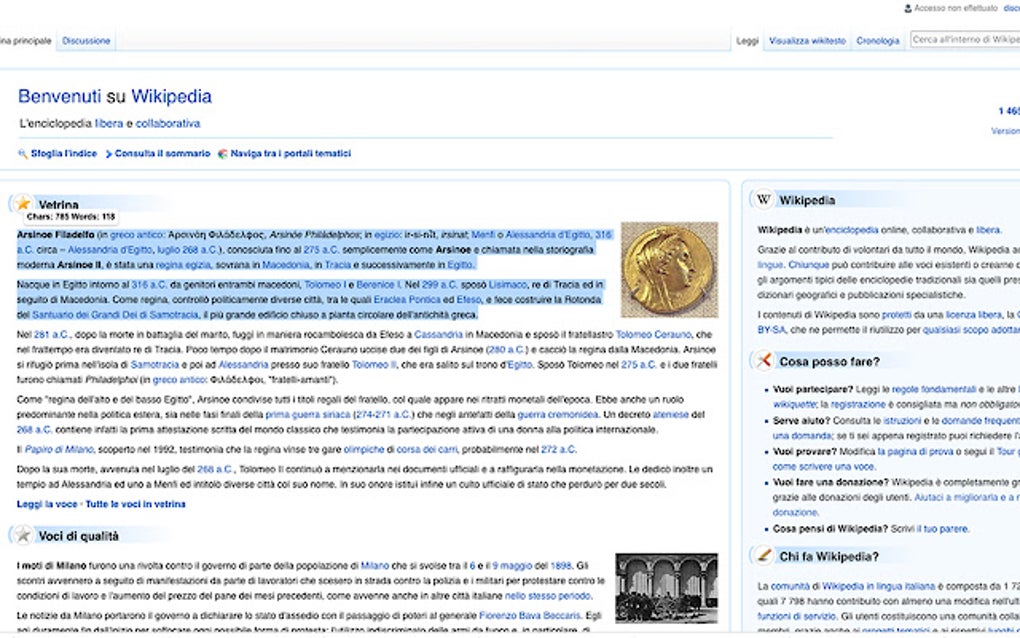The width and height of the screenshot is (1020, 638).
Task: Click the Tolomeo Cerauno link
Action: click(x=654, y=334)
